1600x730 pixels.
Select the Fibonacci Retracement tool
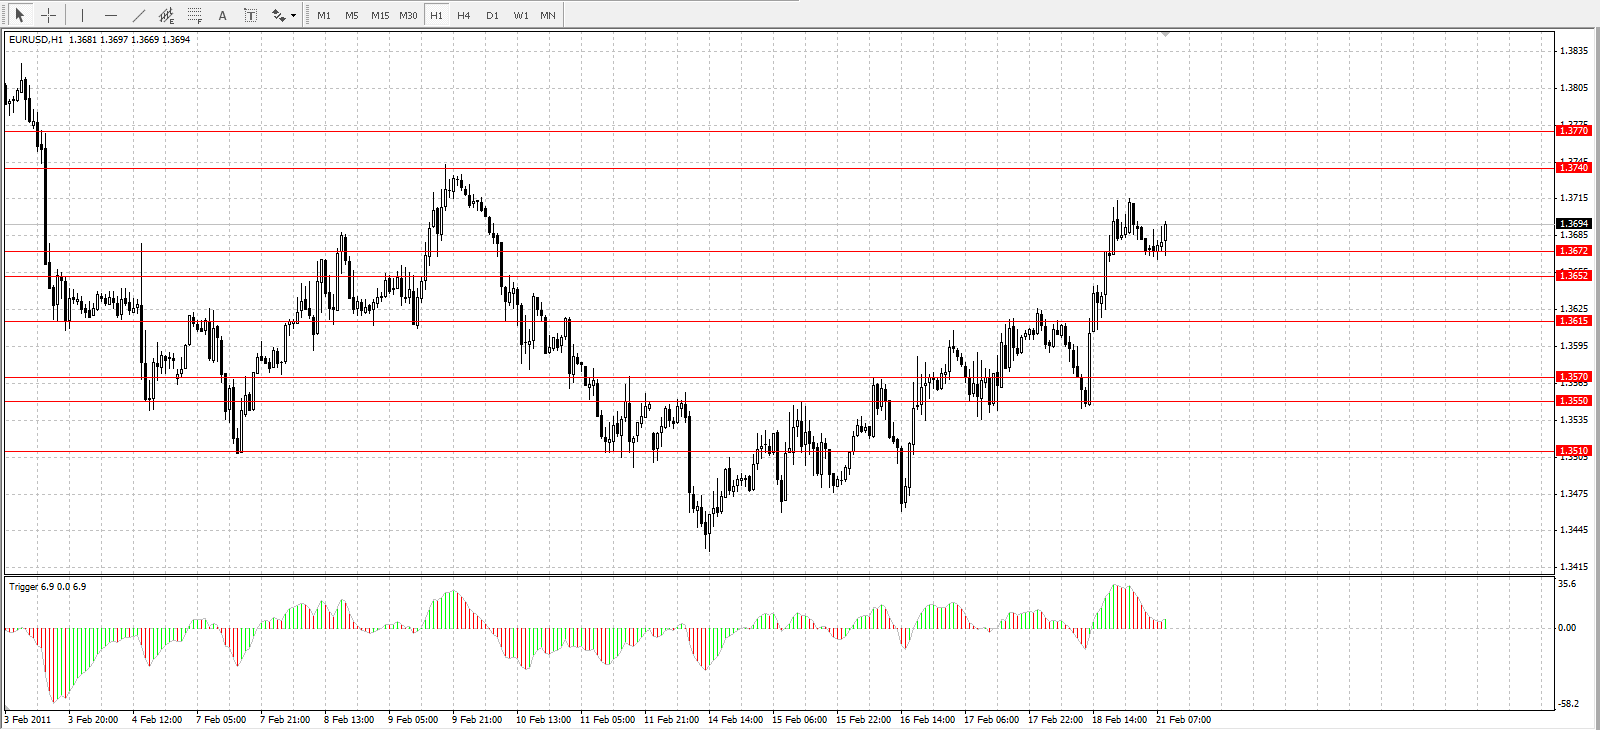point(194,15)
